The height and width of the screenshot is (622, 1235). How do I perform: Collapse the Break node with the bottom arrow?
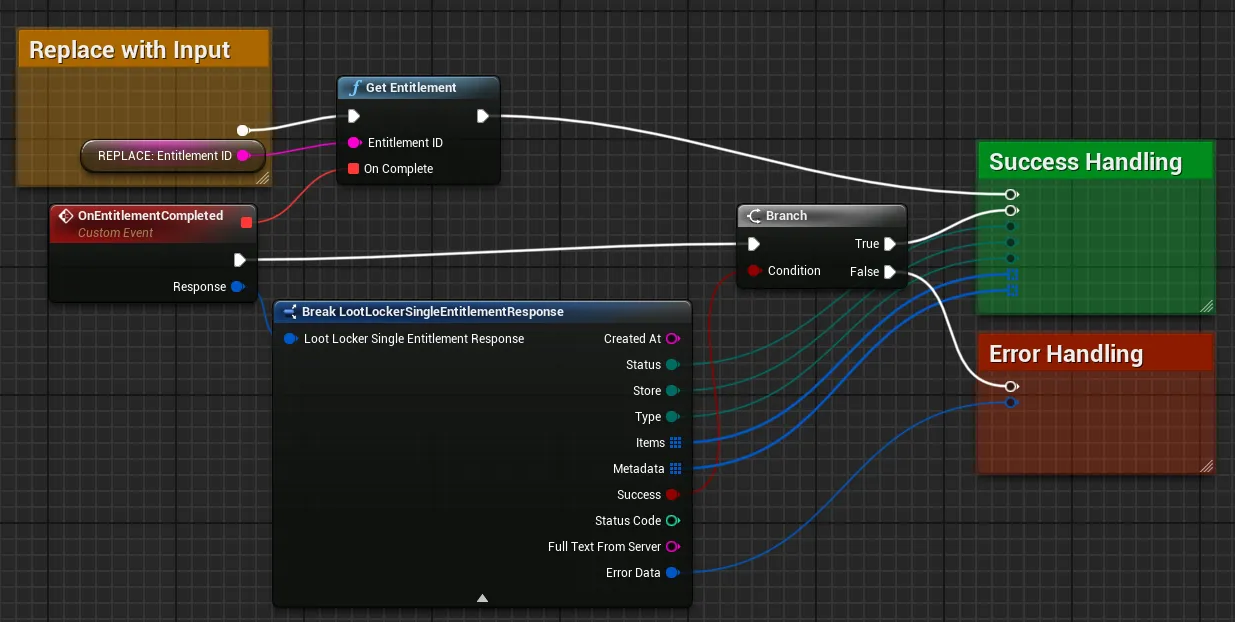click(482, 598)
